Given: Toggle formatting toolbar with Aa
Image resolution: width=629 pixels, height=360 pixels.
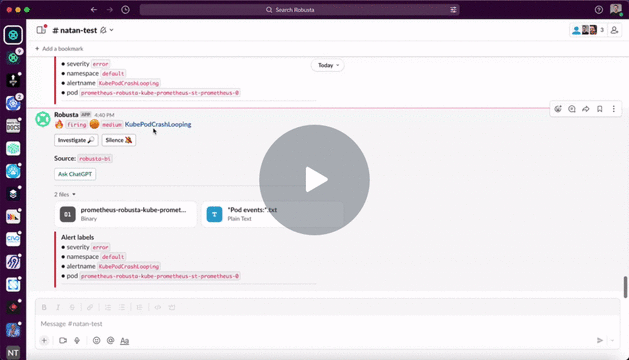Looking at the screenshot, I should click(x=124, y=341).
